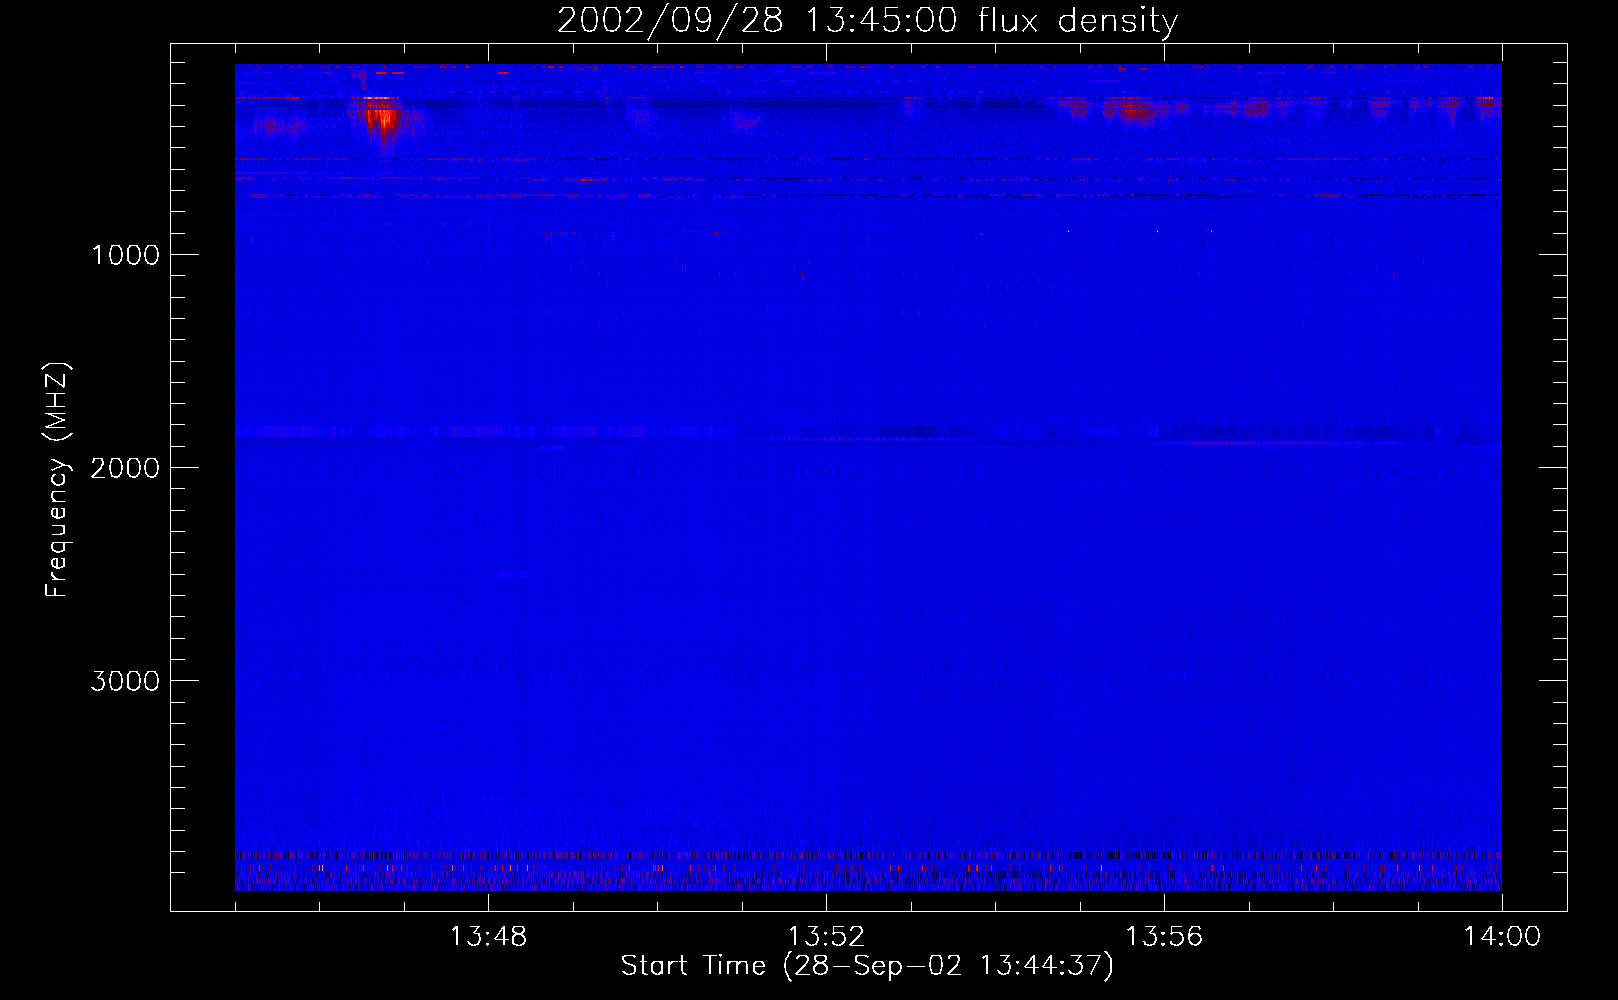This screenshot has height=1000, width=1618.
Task: Select the "Frequency (MHZ)" y-axis label
Action: 58,480
